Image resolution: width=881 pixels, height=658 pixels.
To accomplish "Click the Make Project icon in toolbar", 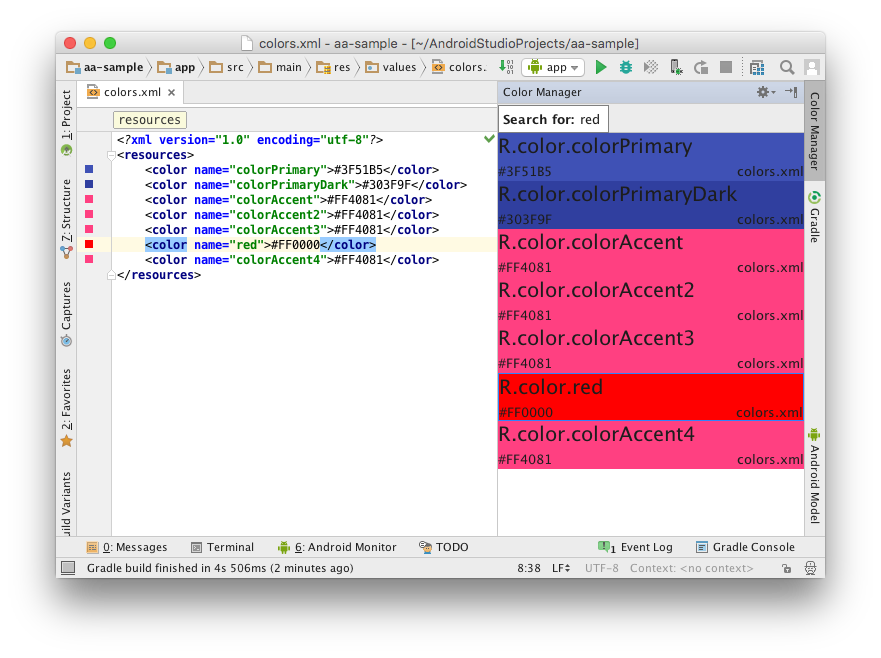I will click(506, 67).
